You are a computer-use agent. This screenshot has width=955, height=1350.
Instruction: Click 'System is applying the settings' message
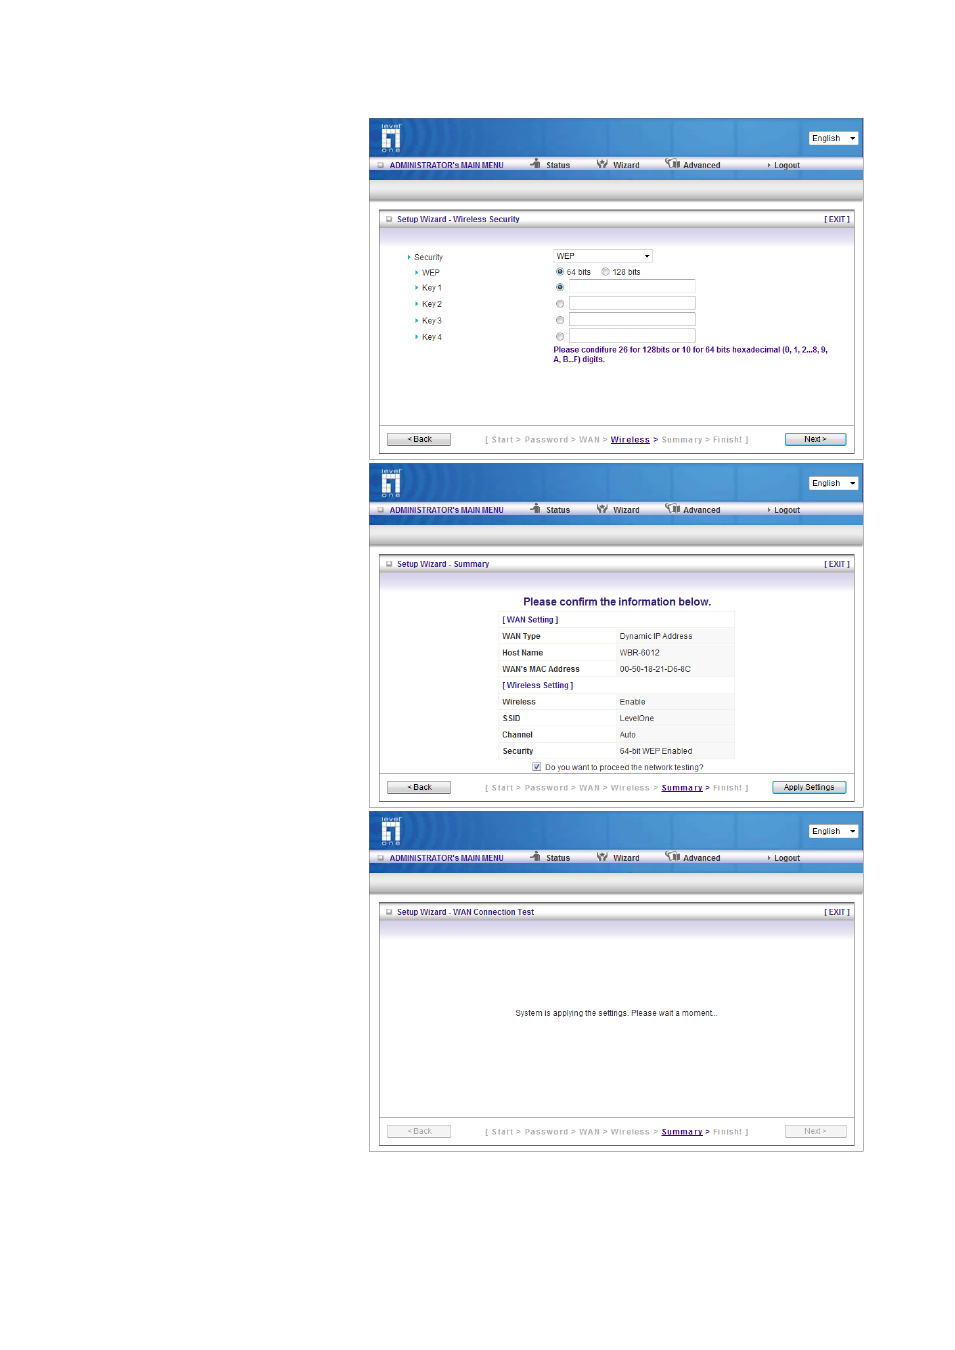pos(616,1013)
